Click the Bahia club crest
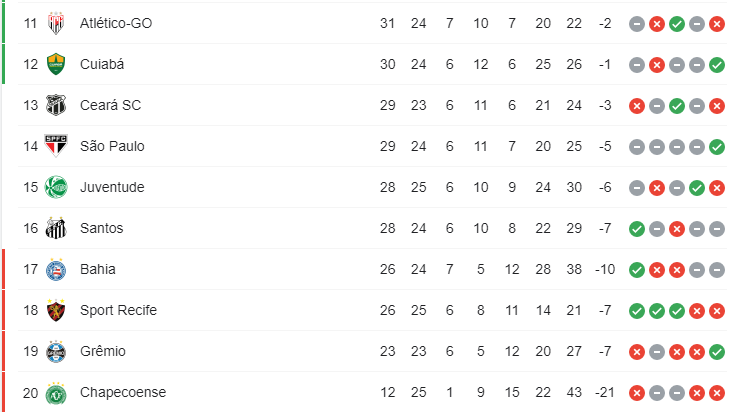733x412 pixels. pyautogui.click(x=56, y=269)
